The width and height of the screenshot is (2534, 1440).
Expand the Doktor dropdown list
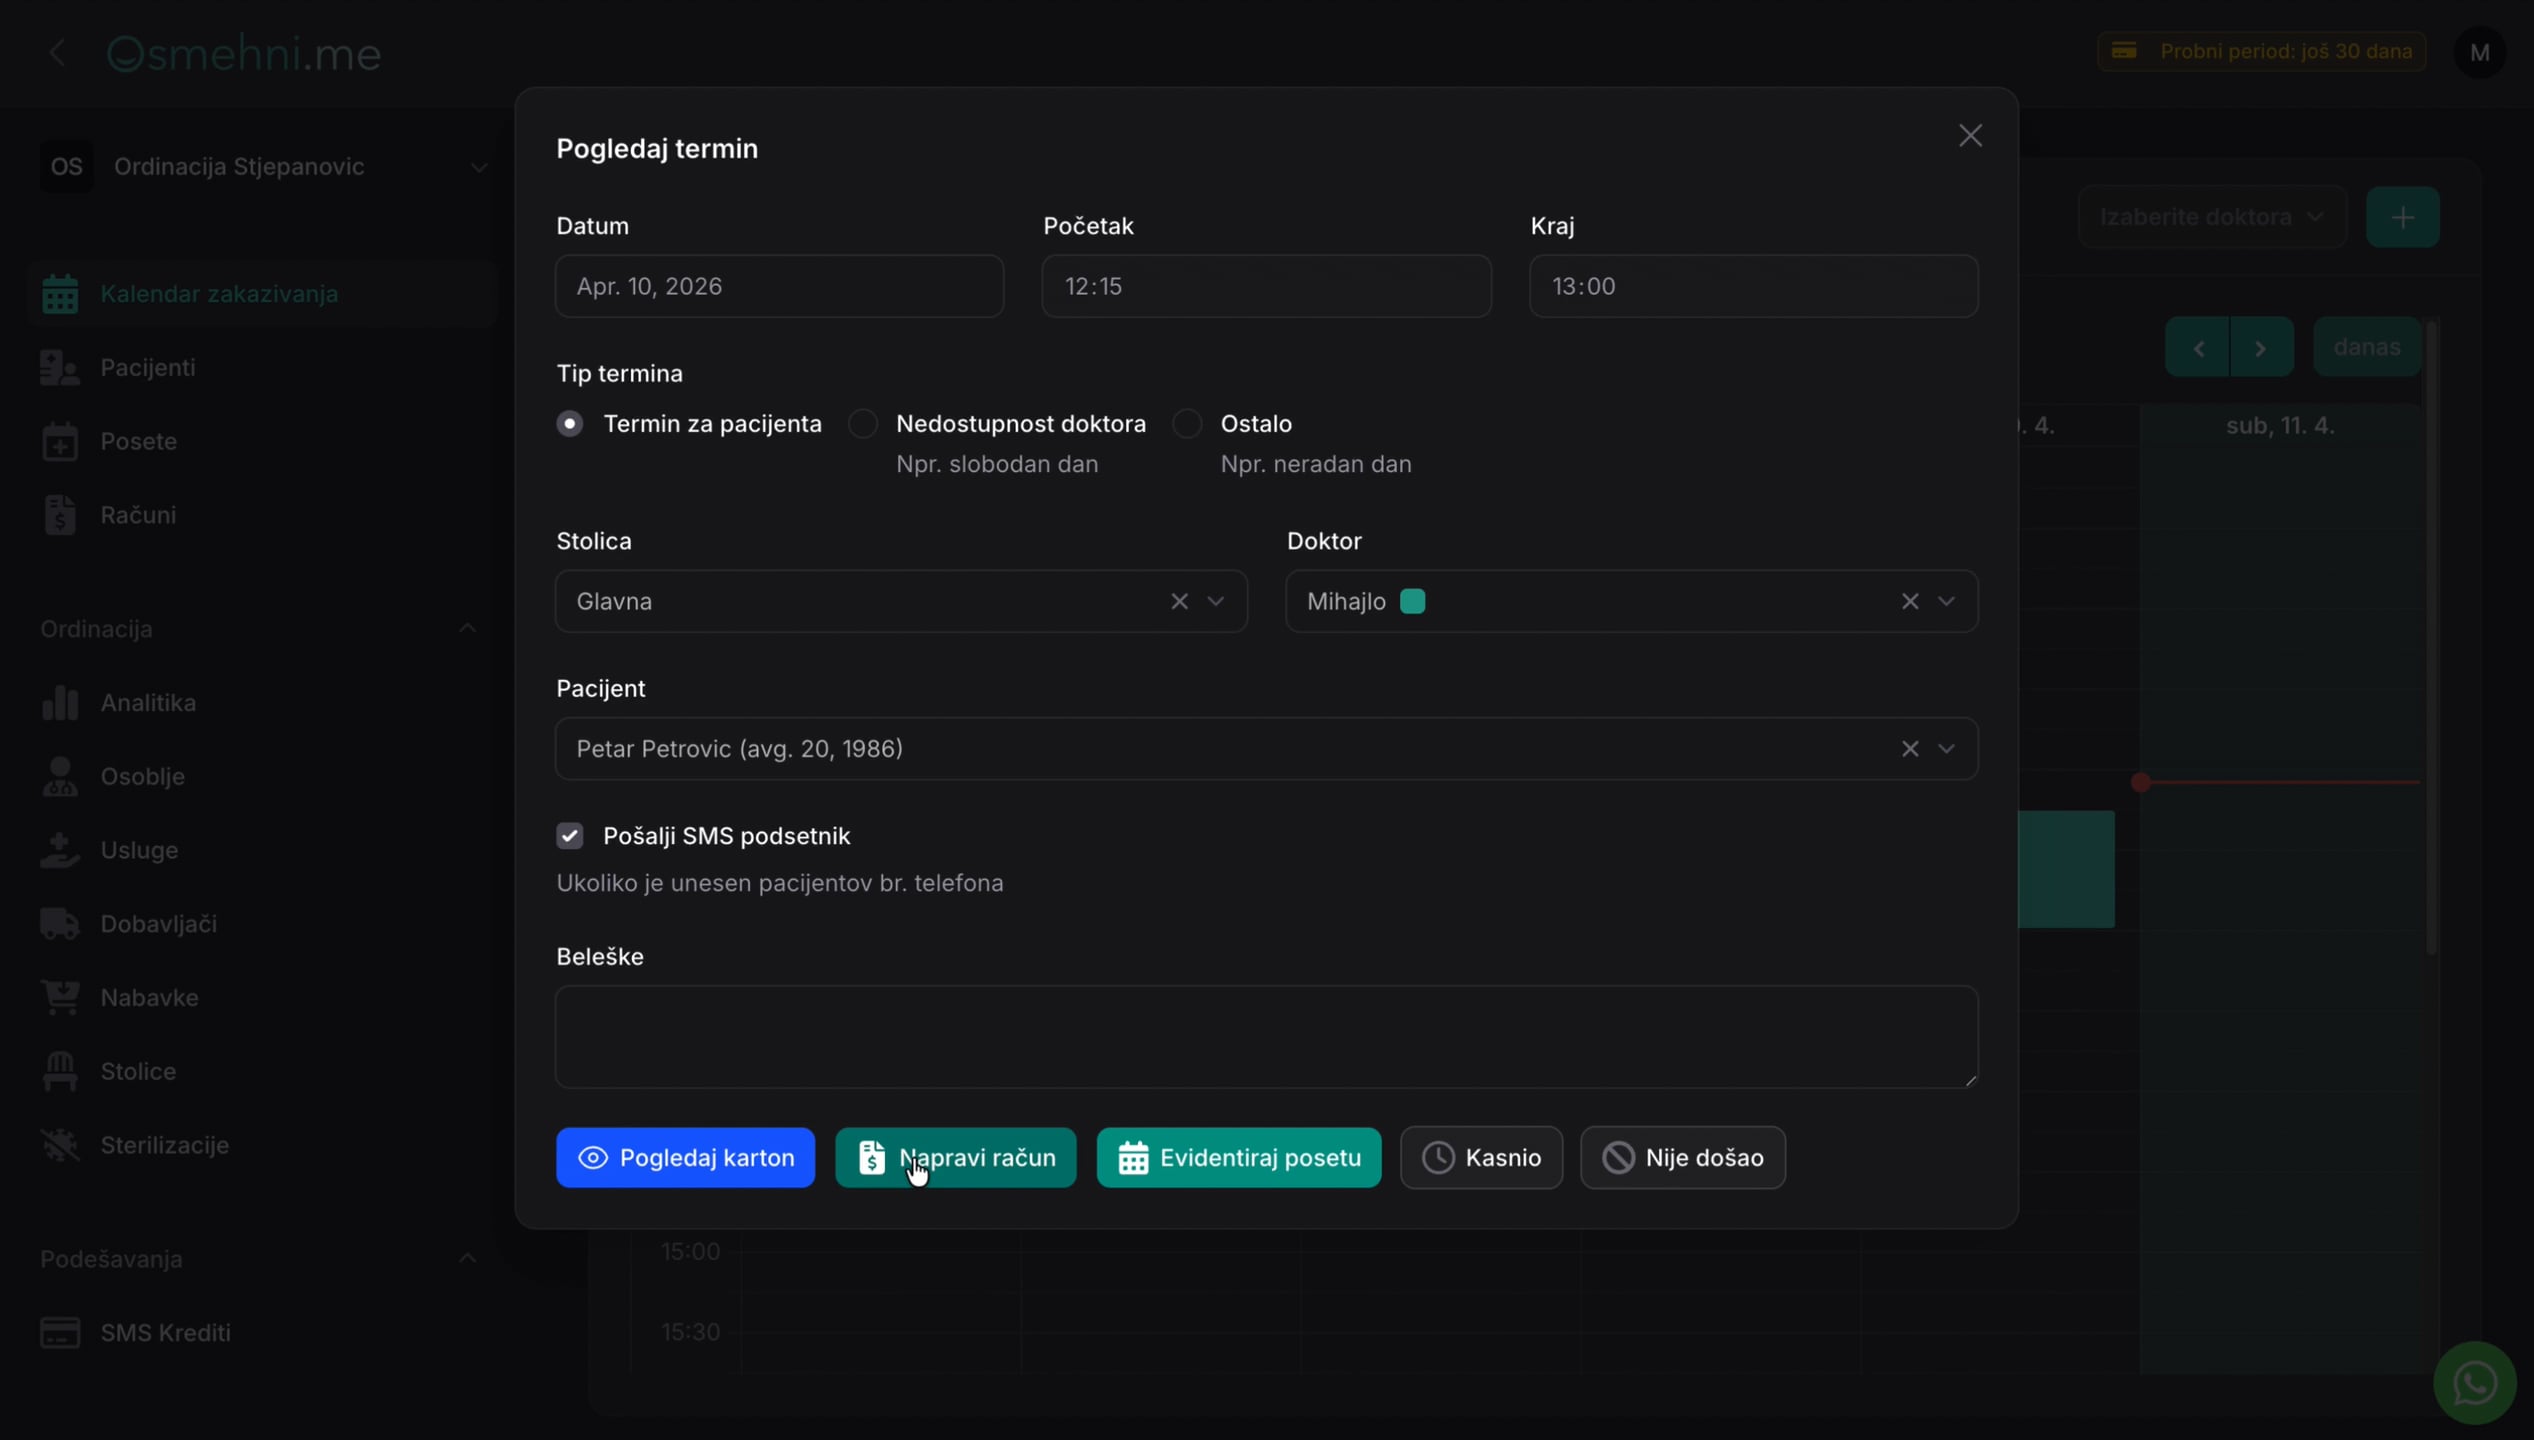[x=1945, y=601]
